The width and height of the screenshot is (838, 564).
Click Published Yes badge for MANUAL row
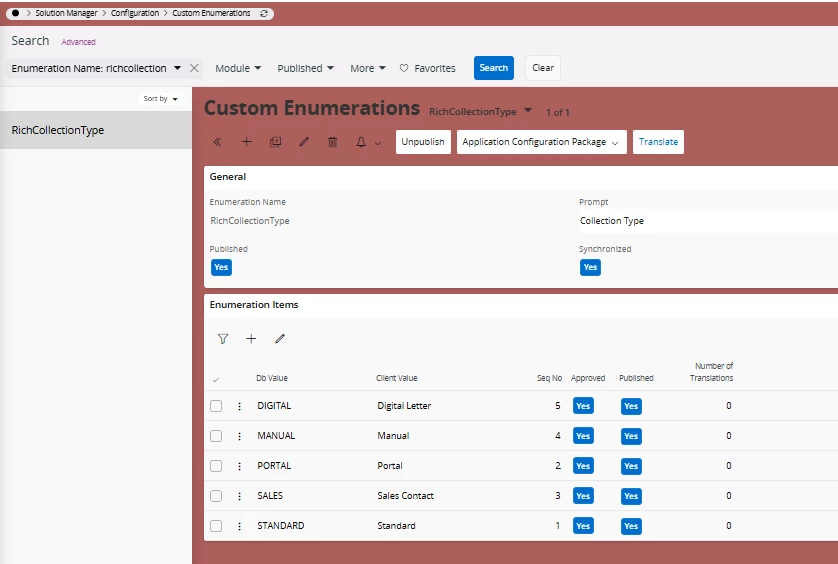tap(631, 436)
